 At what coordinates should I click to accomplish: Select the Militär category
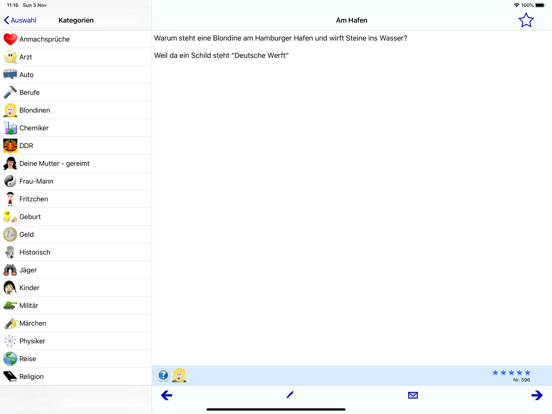click(76, 305)
